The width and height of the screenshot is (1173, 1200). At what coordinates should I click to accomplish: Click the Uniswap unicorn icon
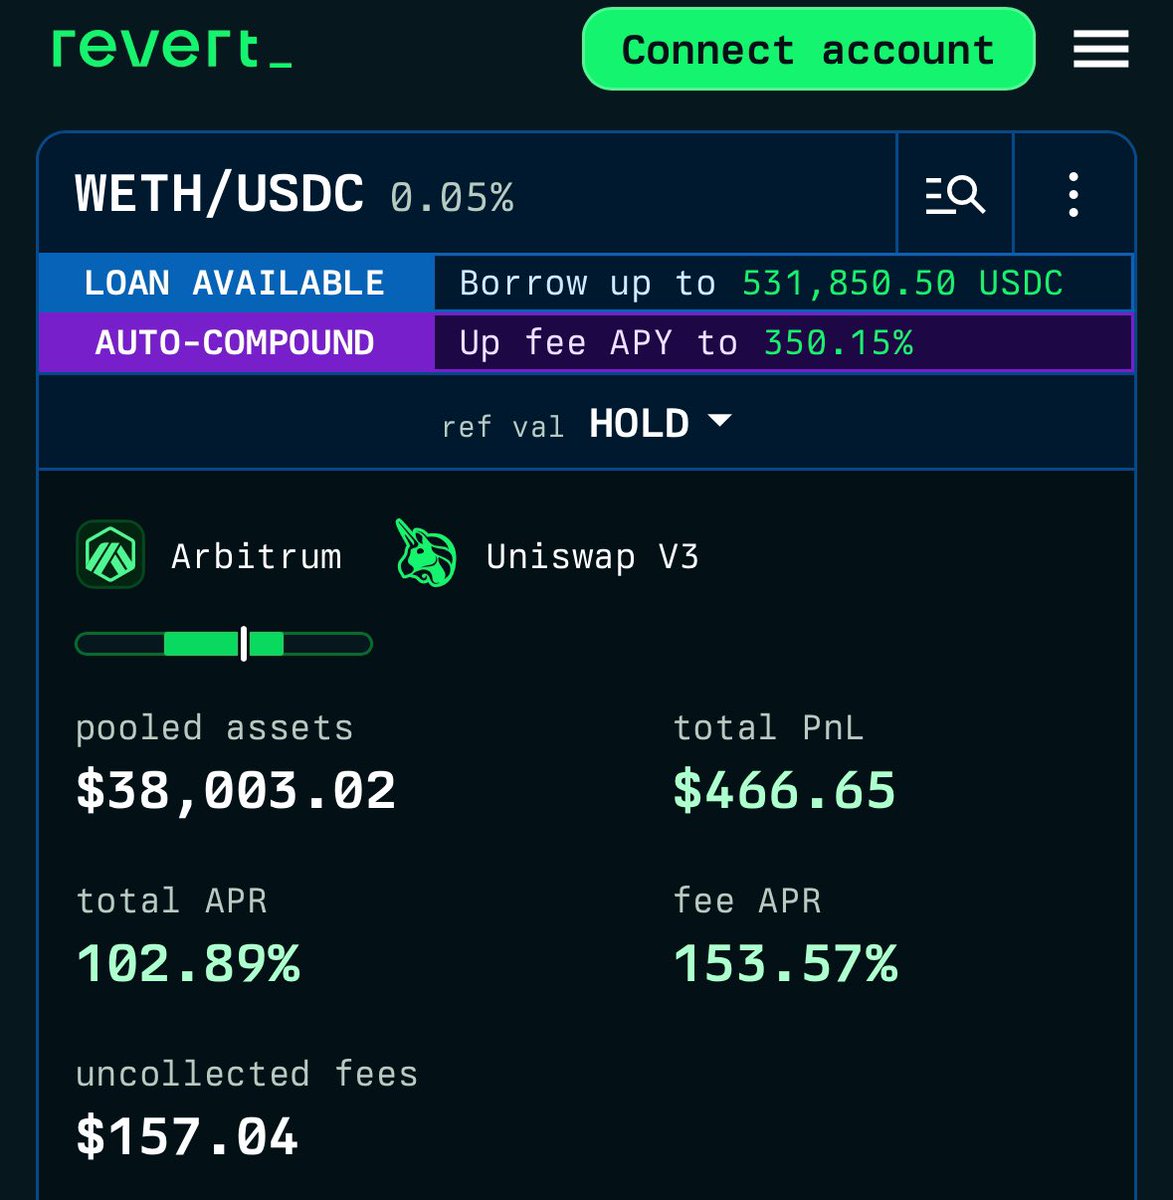426,553
